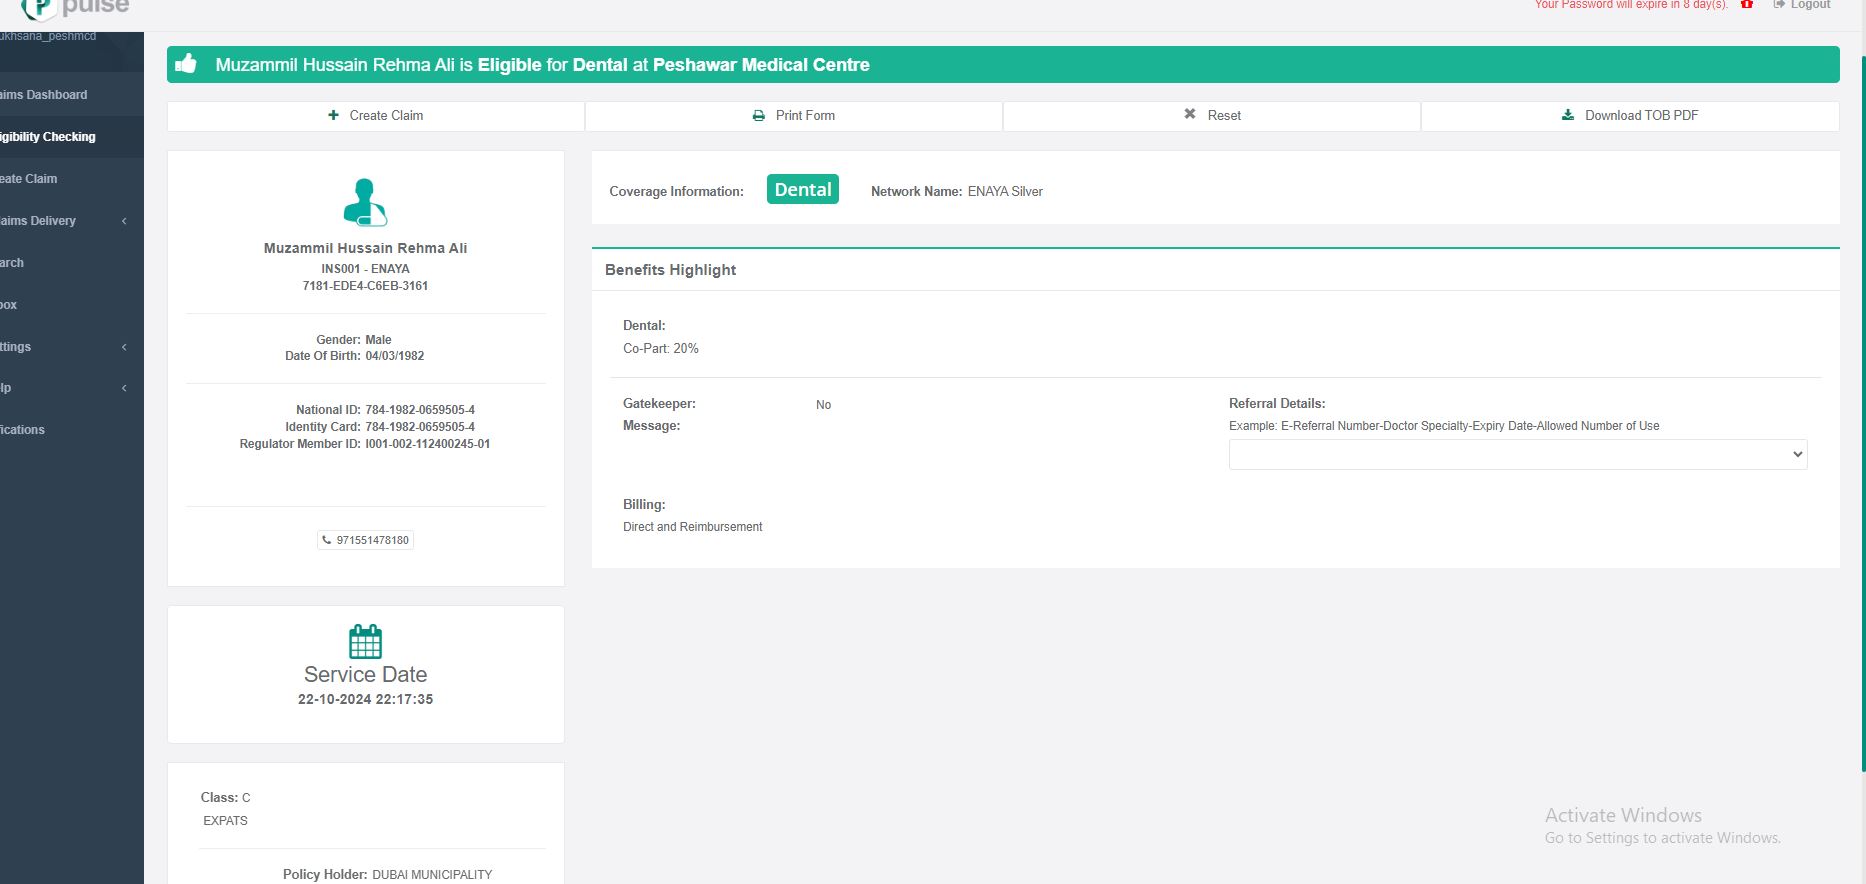Open Notifications in the sidebar

click(24, 430)
